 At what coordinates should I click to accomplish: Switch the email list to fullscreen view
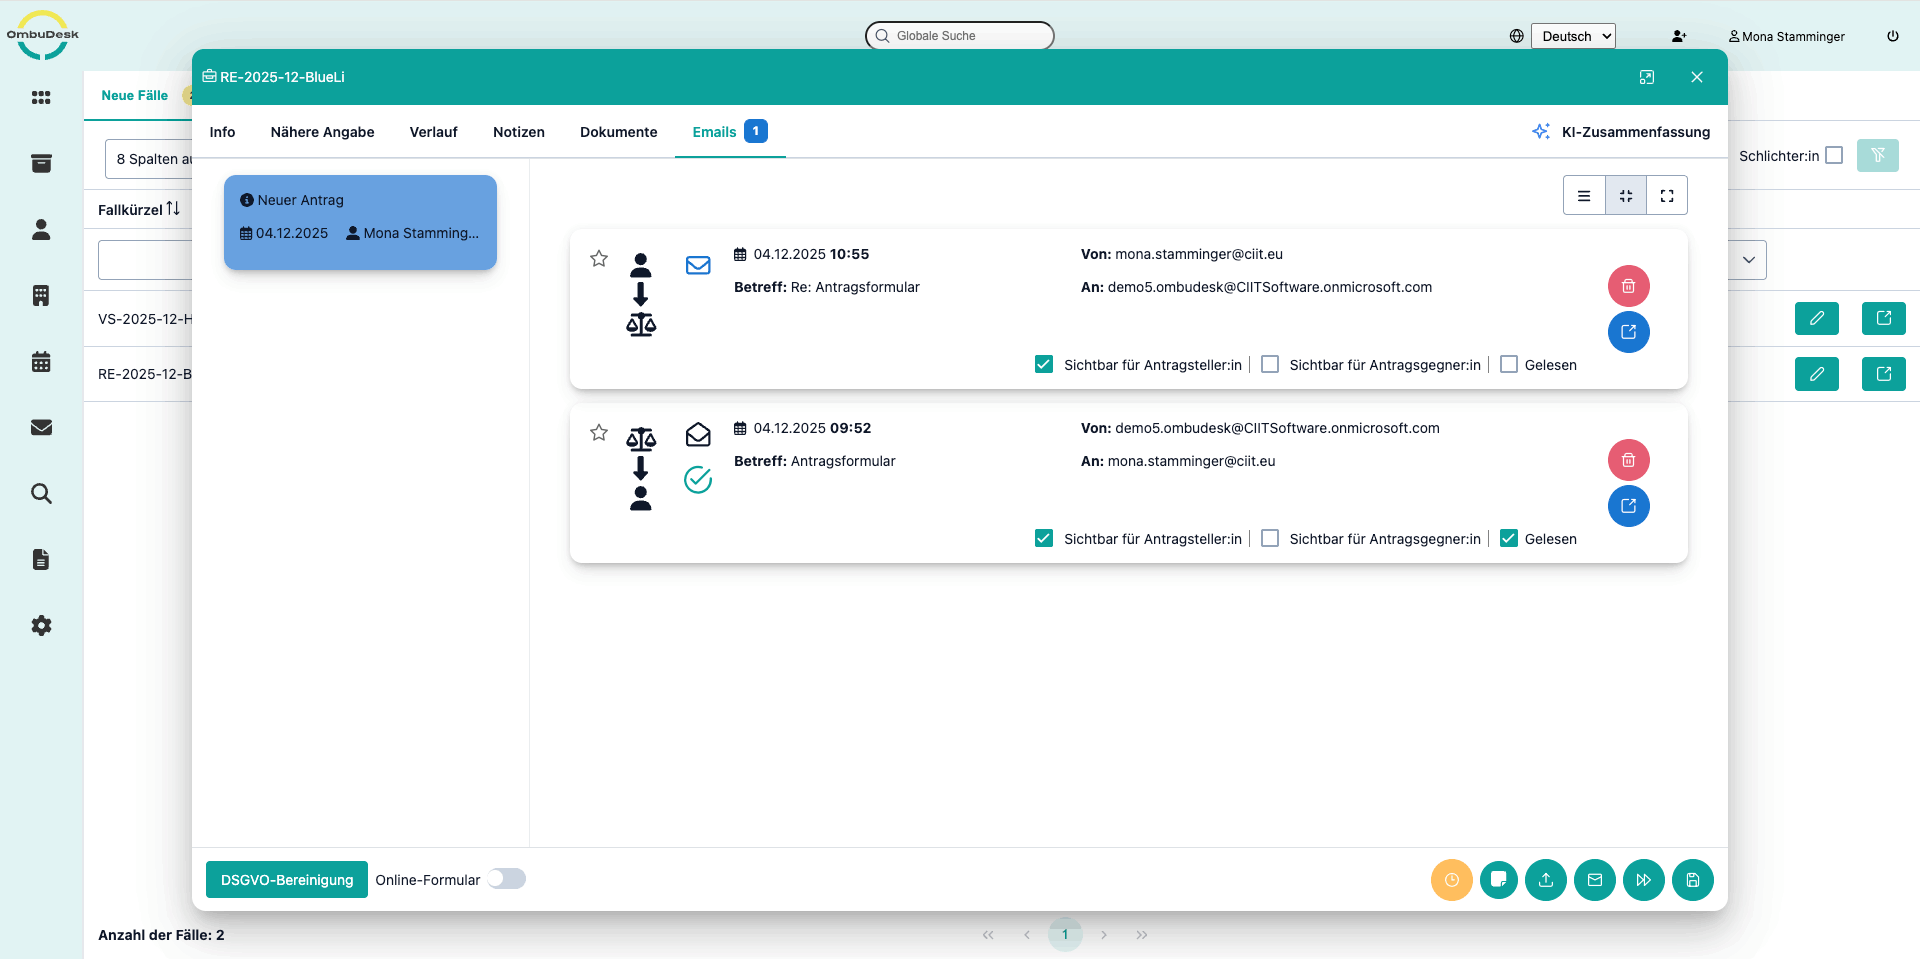point(1667,196)
